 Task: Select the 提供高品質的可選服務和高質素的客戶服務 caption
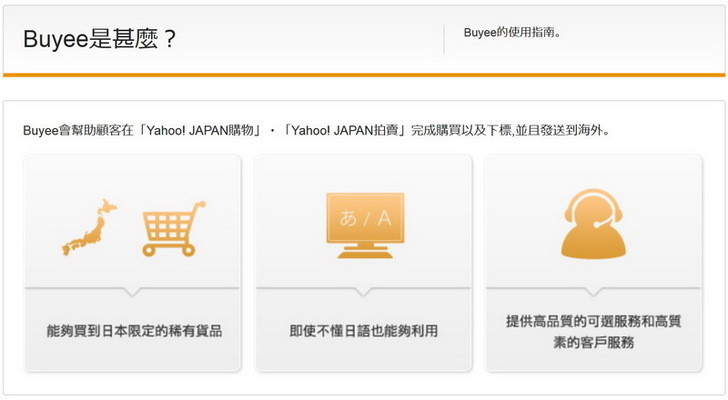(x=593, y=332)
